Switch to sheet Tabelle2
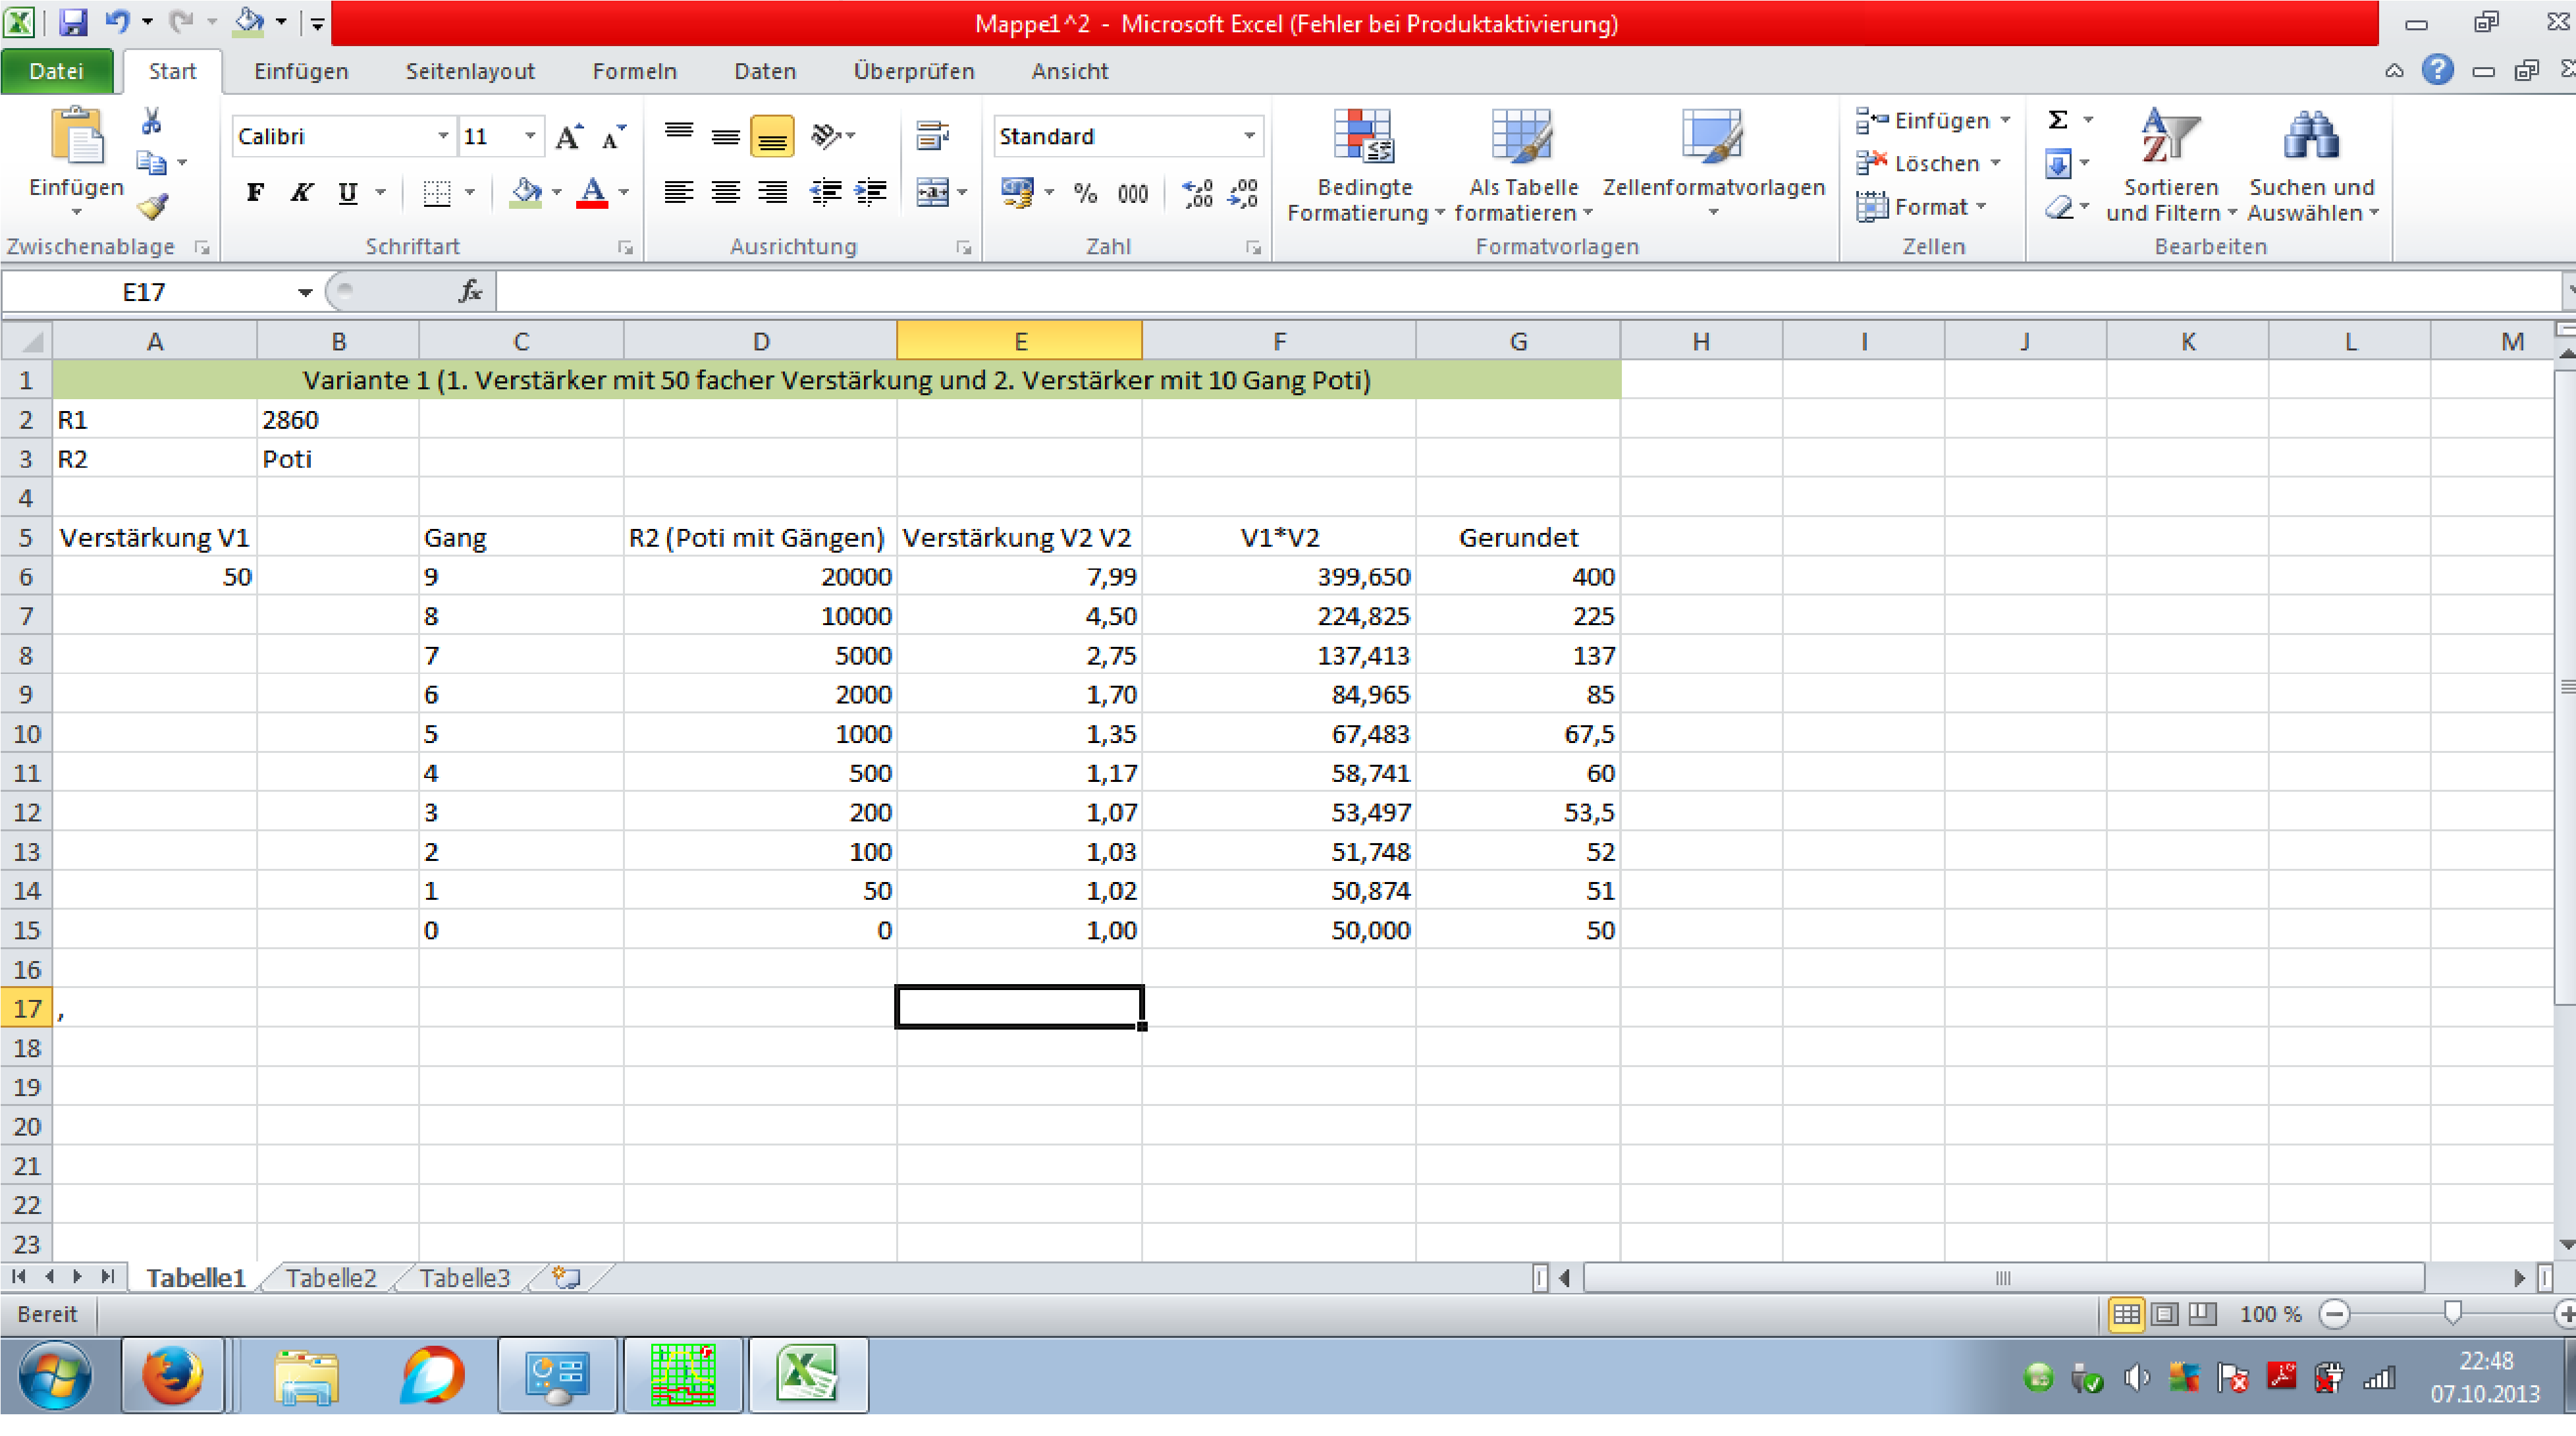The image size is (2576, 1436). [331, 1277]
